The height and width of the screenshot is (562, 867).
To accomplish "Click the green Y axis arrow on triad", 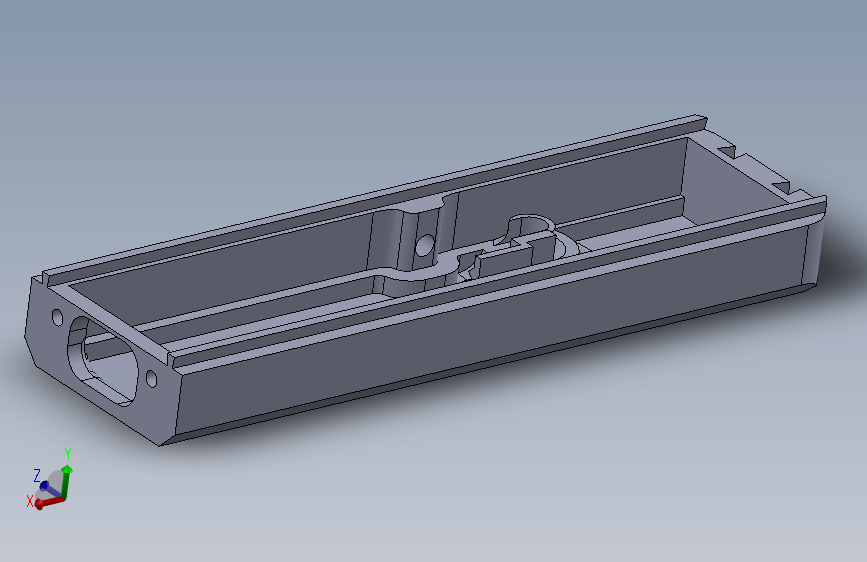I will point(67,481).
